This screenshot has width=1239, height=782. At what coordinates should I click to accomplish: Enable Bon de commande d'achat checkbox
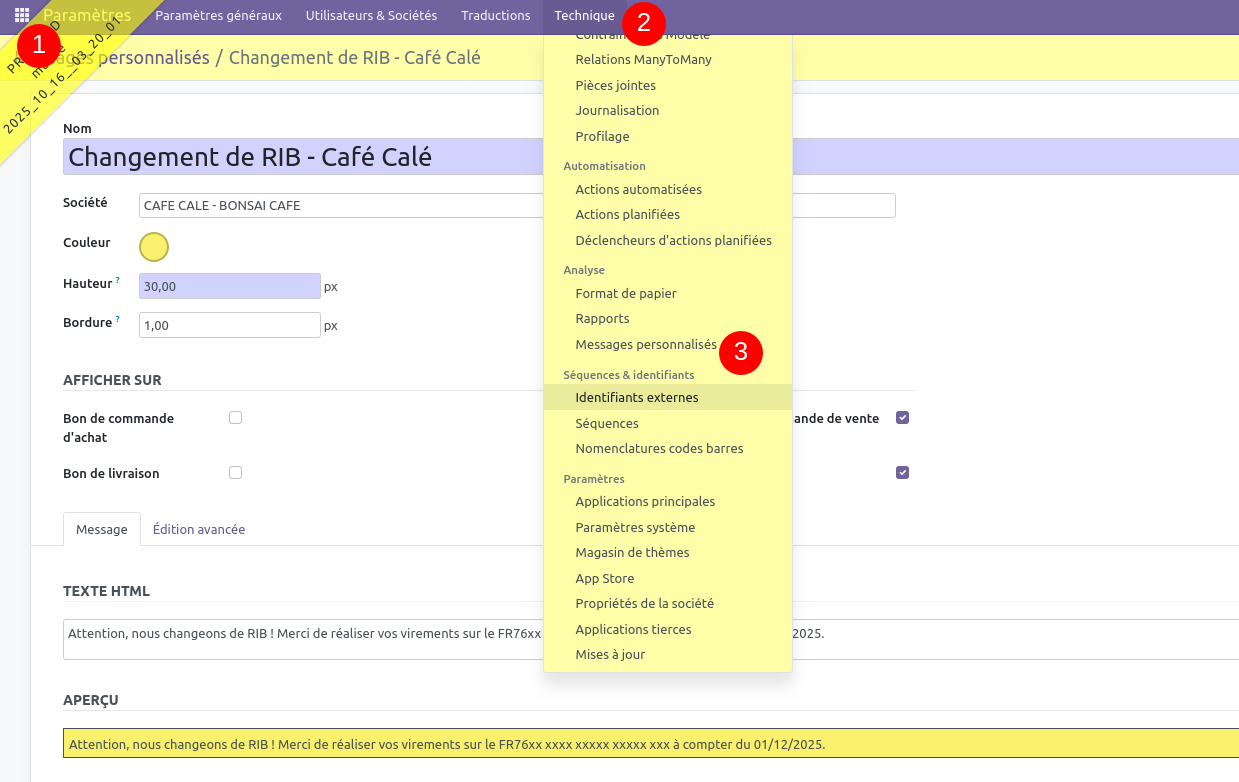coord(235,418)
